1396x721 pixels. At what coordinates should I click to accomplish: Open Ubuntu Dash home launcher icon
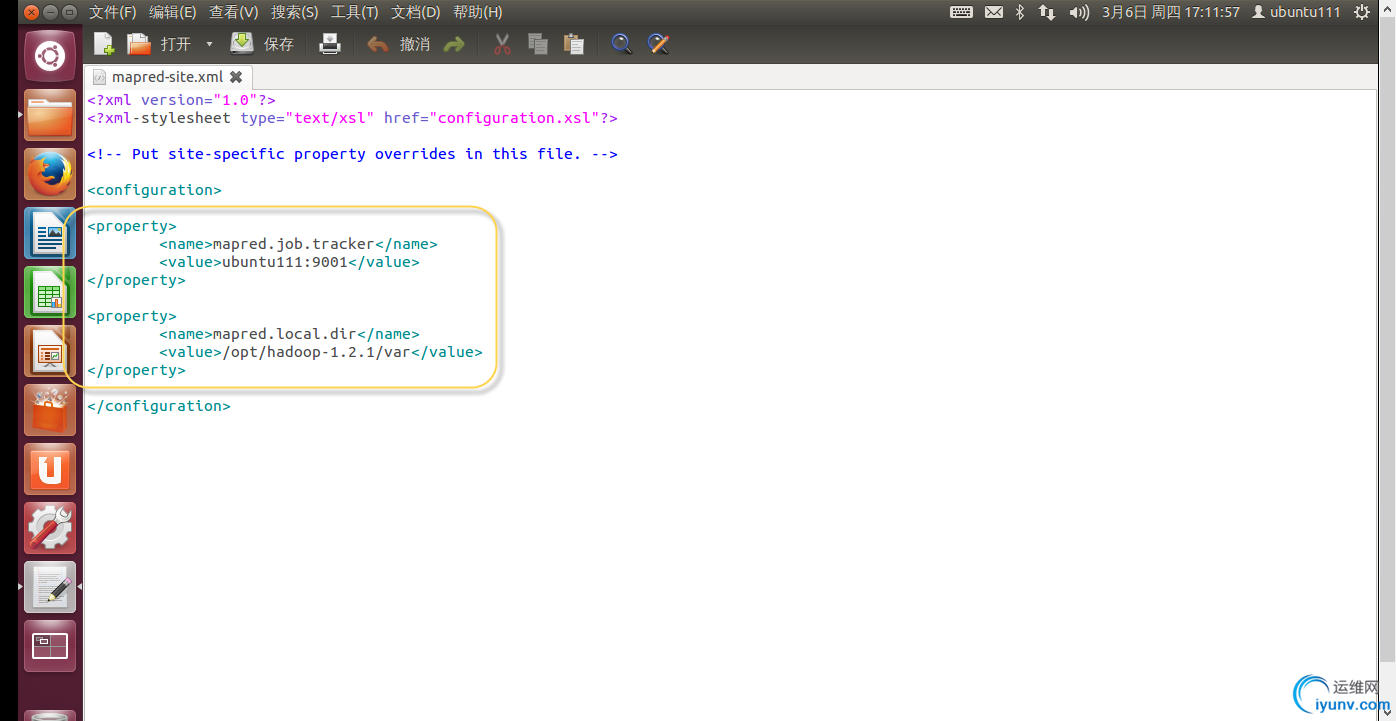pos(50,56)
